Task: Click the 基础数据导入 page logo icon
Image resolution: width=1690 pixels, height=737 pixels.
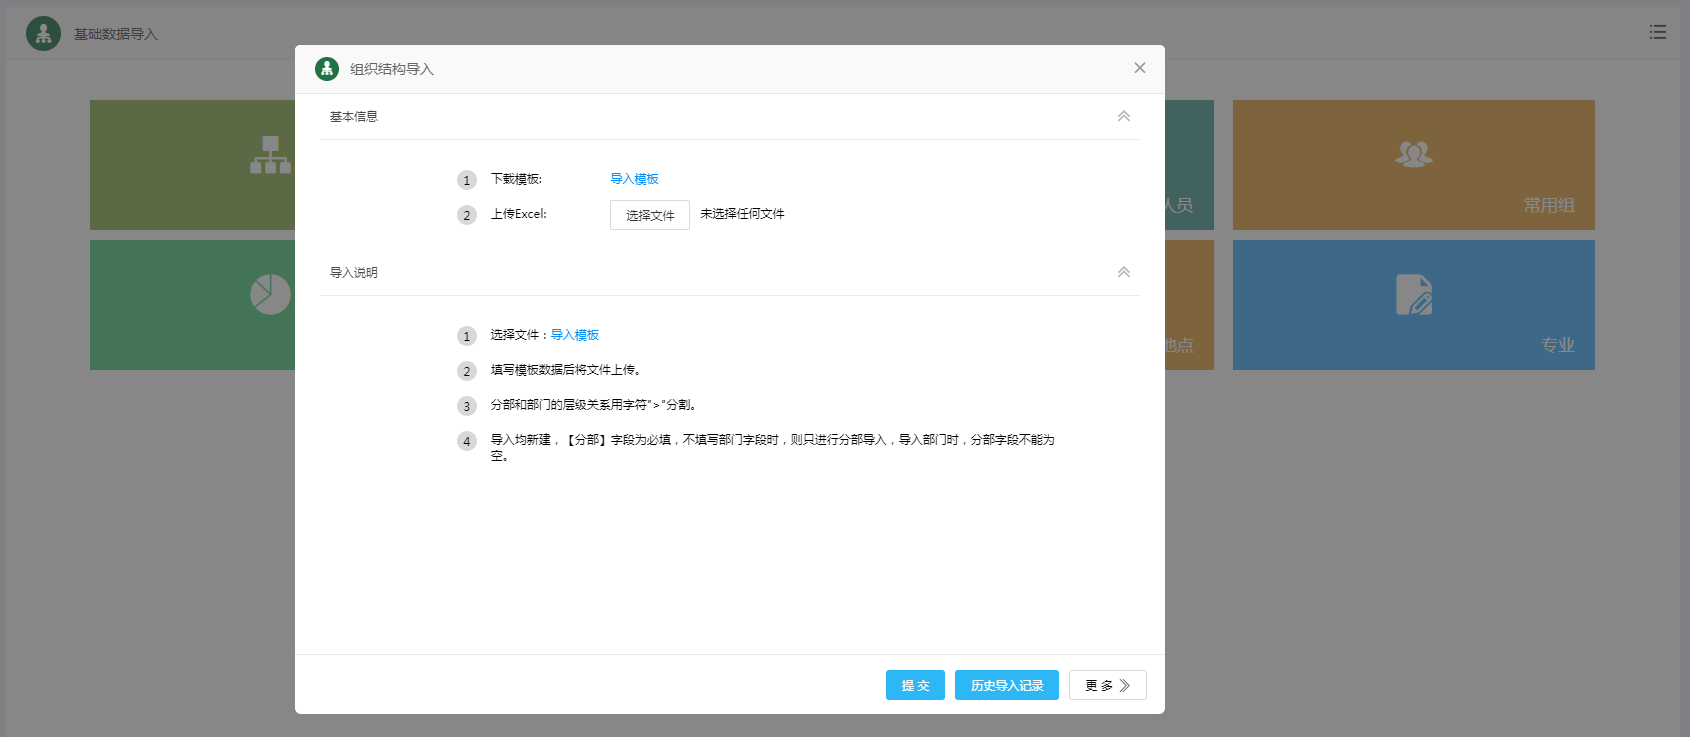Action: click(43, 34)
